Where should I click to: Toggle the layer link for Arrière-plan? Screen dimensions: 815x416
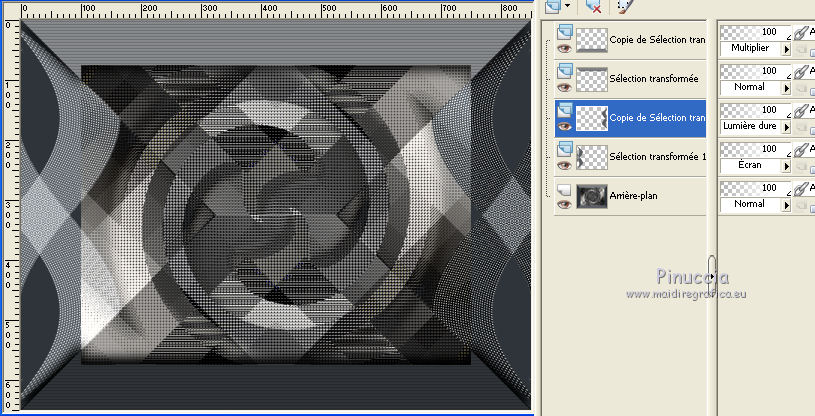801,189
